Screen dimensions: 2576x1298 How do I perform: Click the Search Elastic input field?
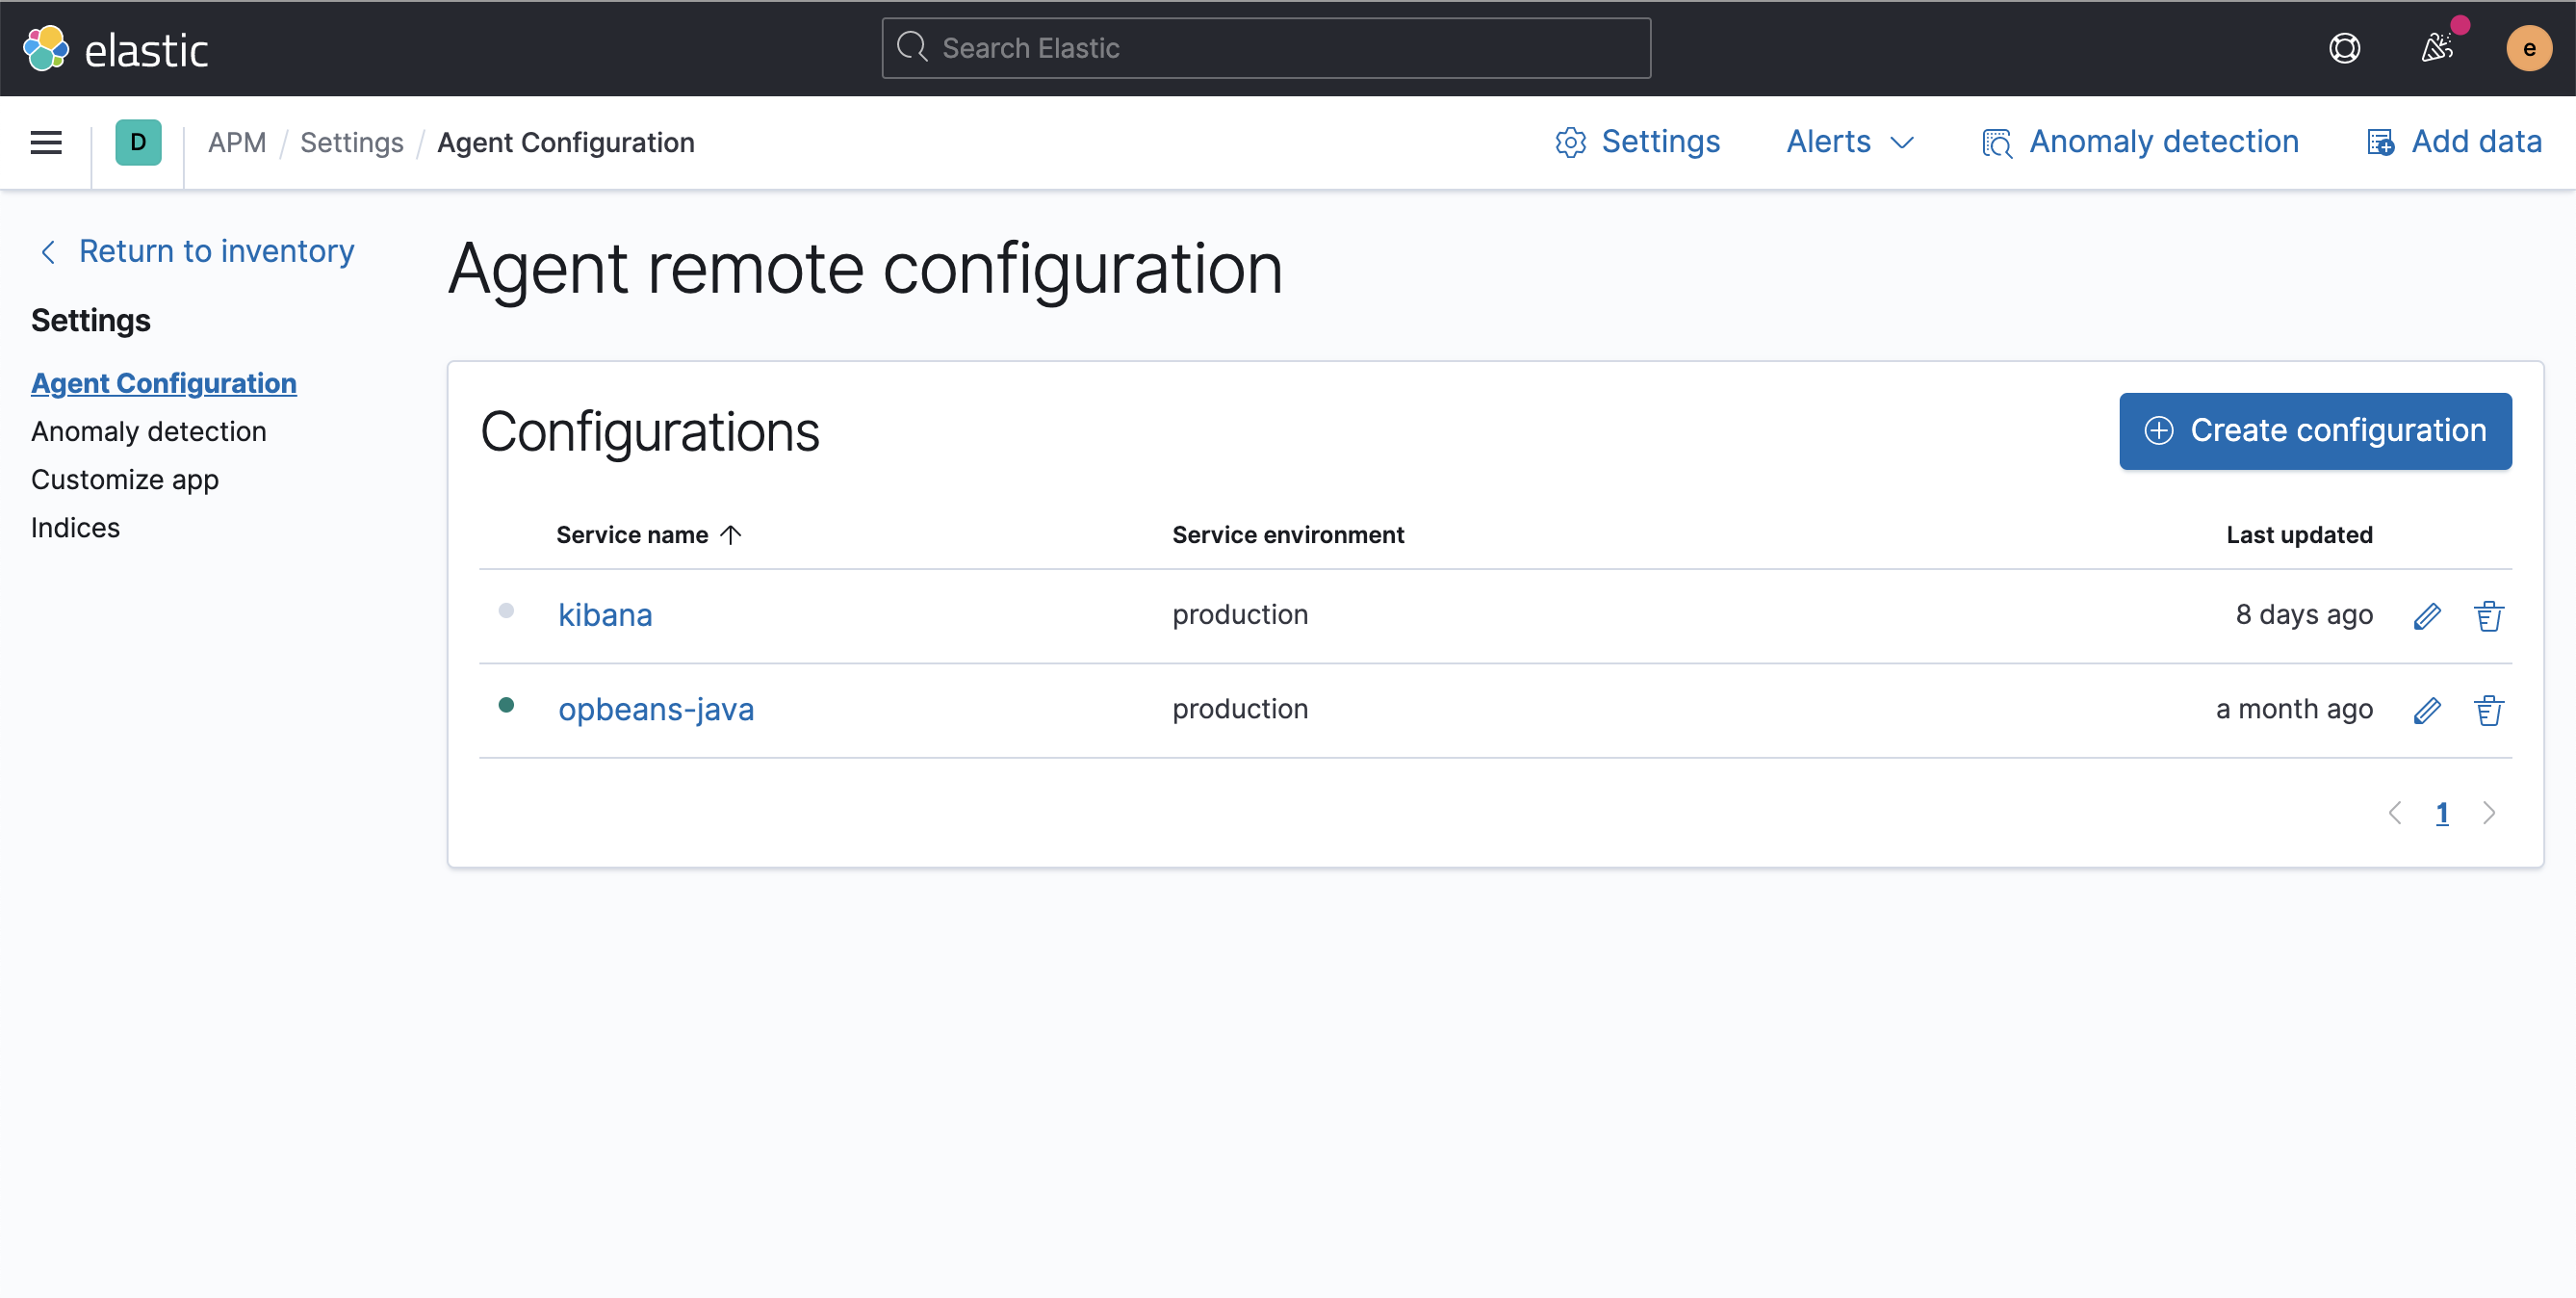1264,47
